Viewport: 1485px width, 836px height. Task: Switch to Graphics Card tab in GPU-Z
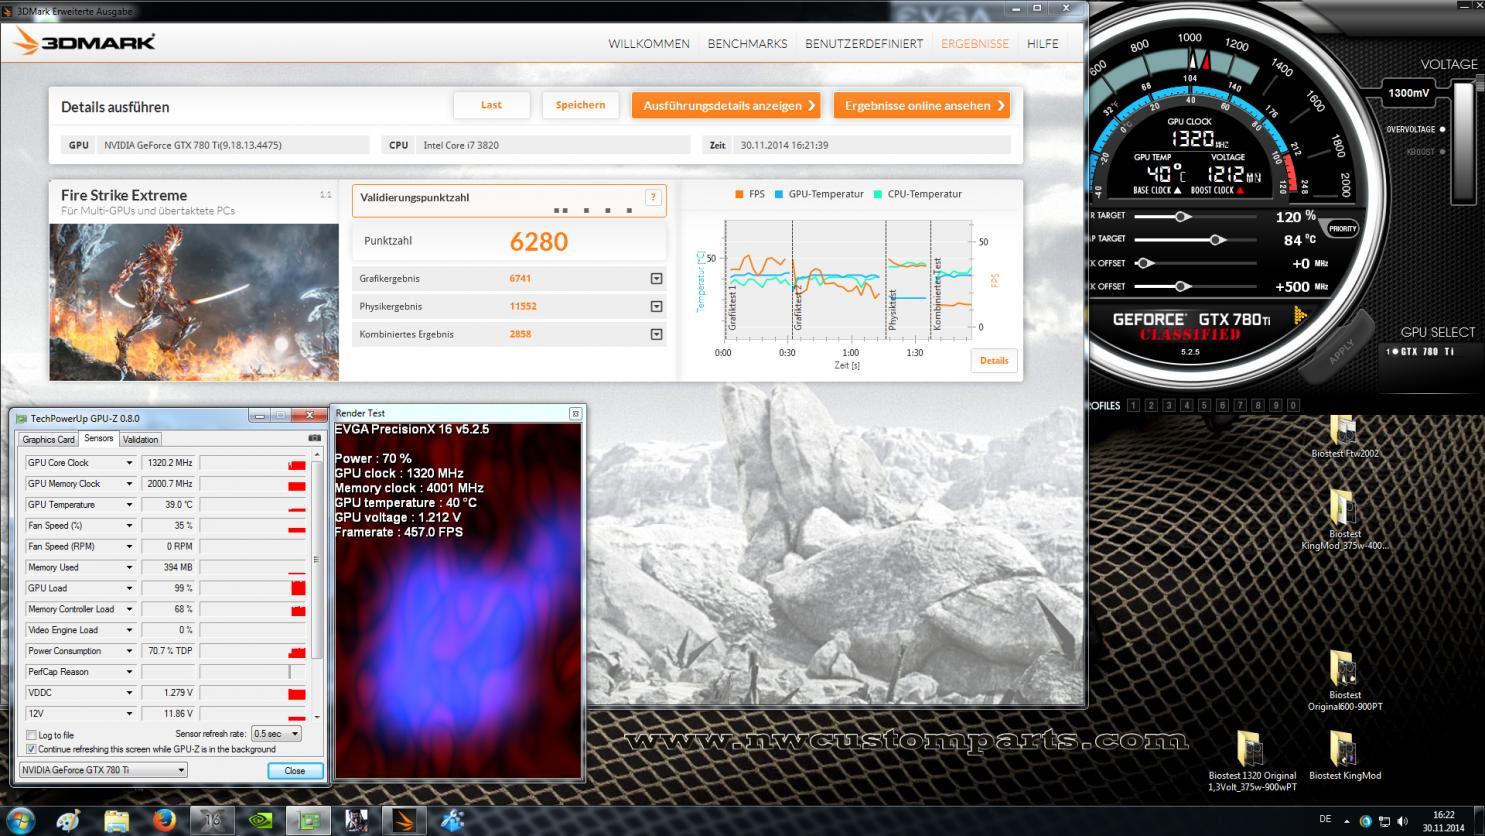[48, 440]
